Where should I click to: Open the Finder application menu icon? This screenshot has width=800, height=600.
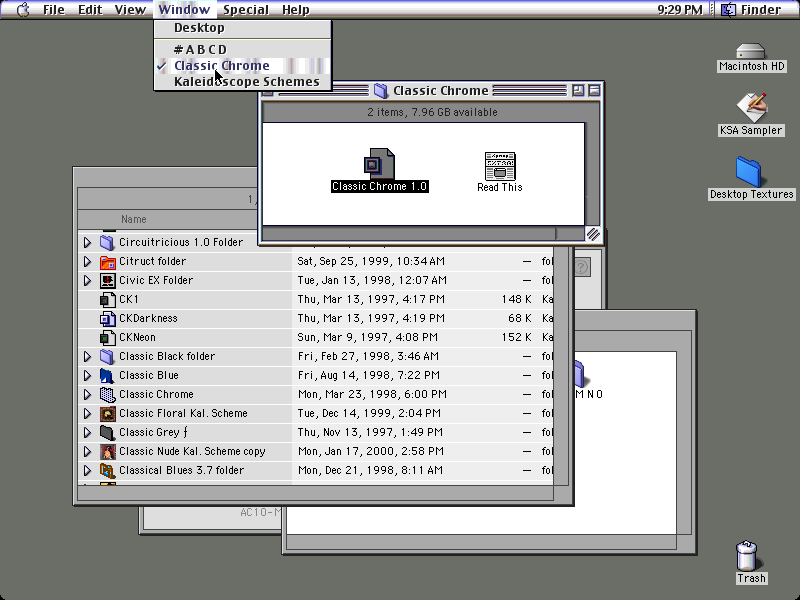tap(729, 10)
